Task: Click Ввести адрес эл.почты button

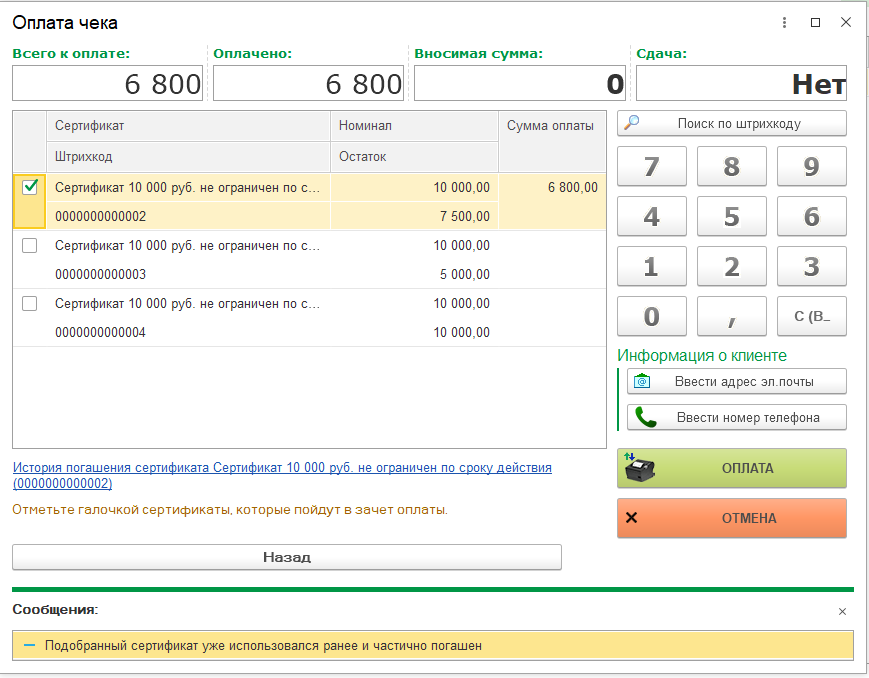Action: [x=737, y=381]
